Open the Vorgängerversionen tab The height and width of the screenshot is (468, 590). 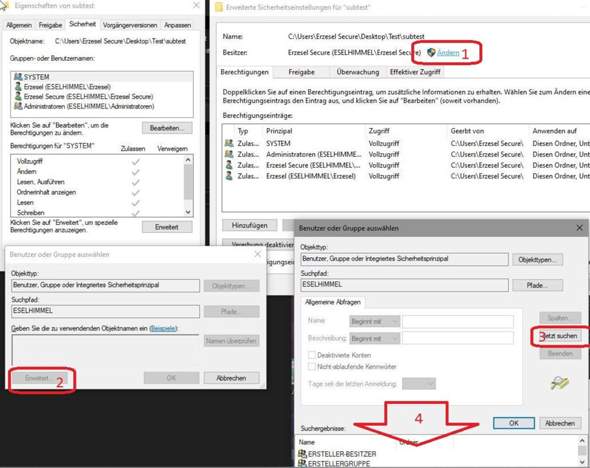[130, 25]
